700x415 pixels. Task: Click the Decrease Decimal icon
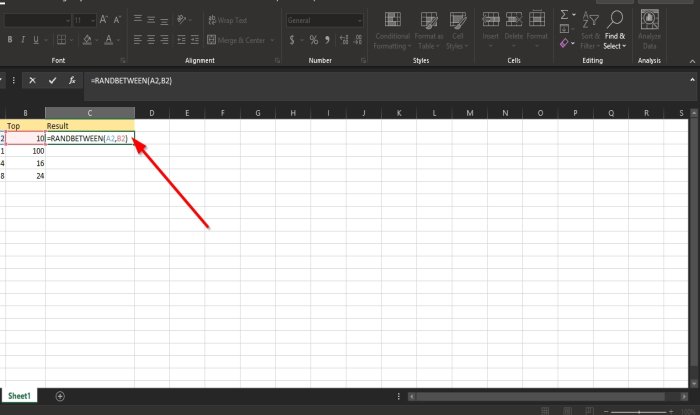[358, 40]
